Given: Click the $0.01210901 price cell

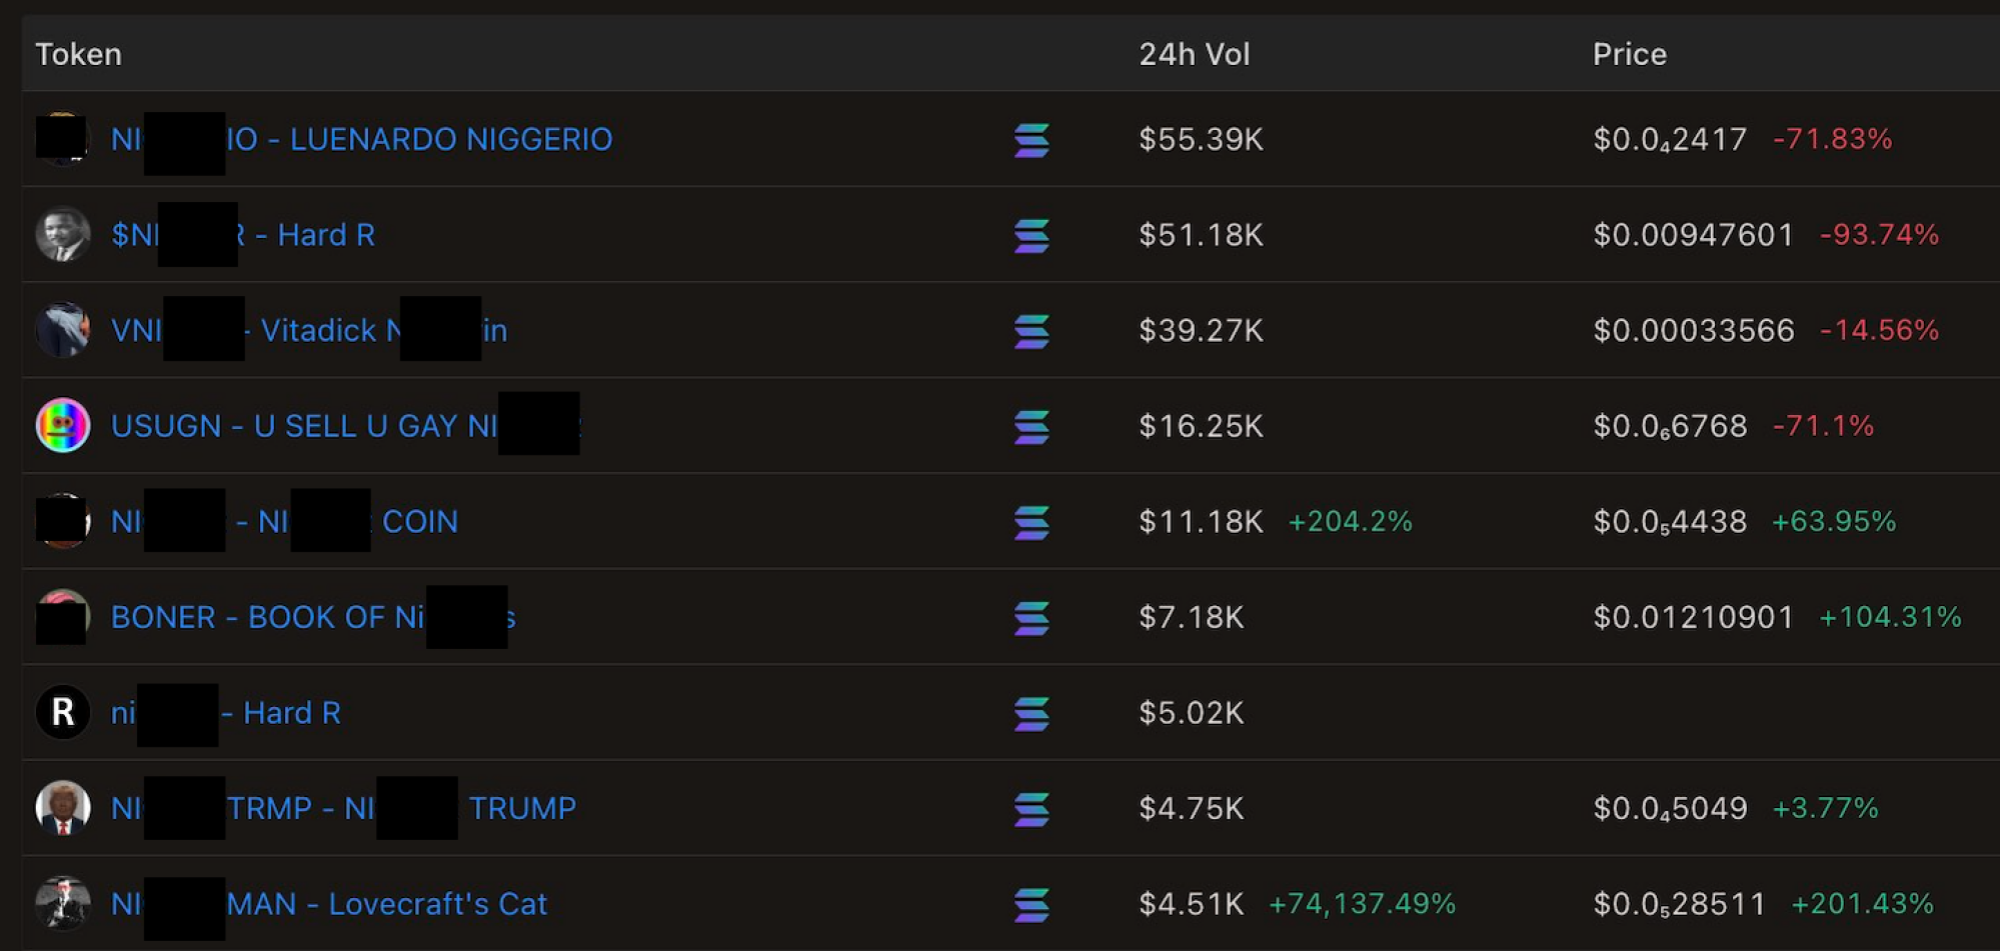Looking at the screenshot, I should (1693, 617).
